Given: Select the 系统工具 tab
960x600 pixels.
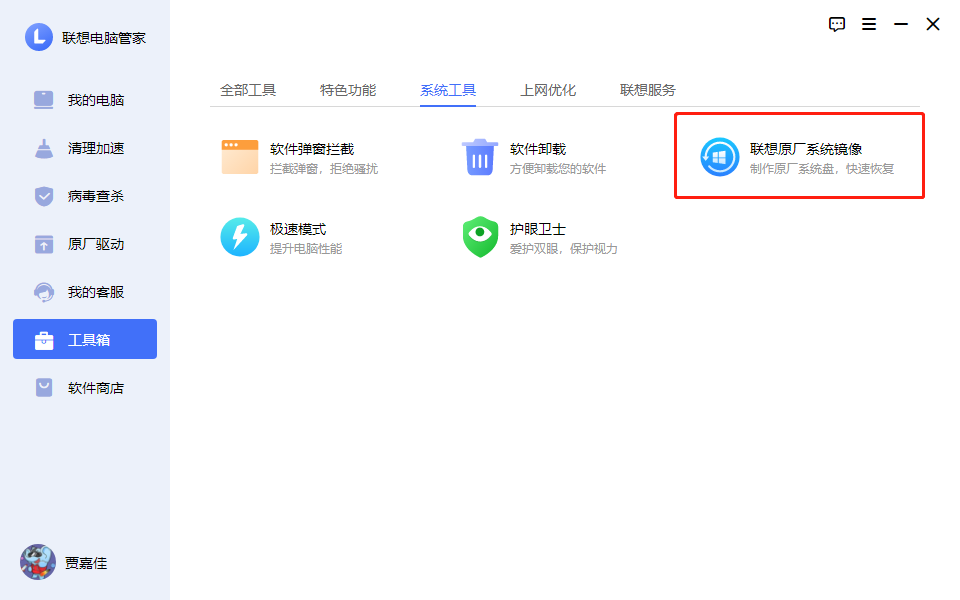Looking at the screenshot, I should (448, 90).
